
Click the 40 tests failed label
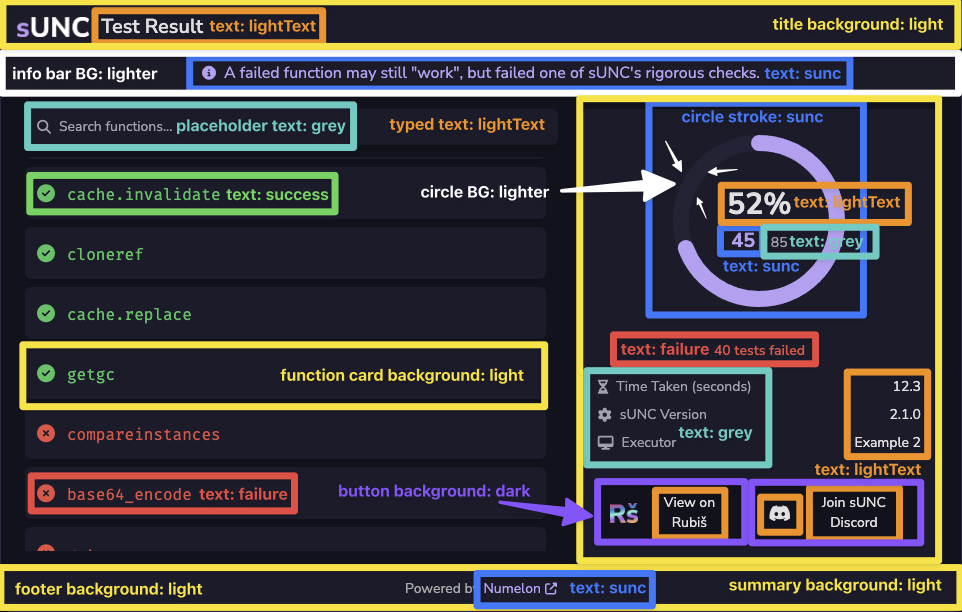tap(760, 350)
